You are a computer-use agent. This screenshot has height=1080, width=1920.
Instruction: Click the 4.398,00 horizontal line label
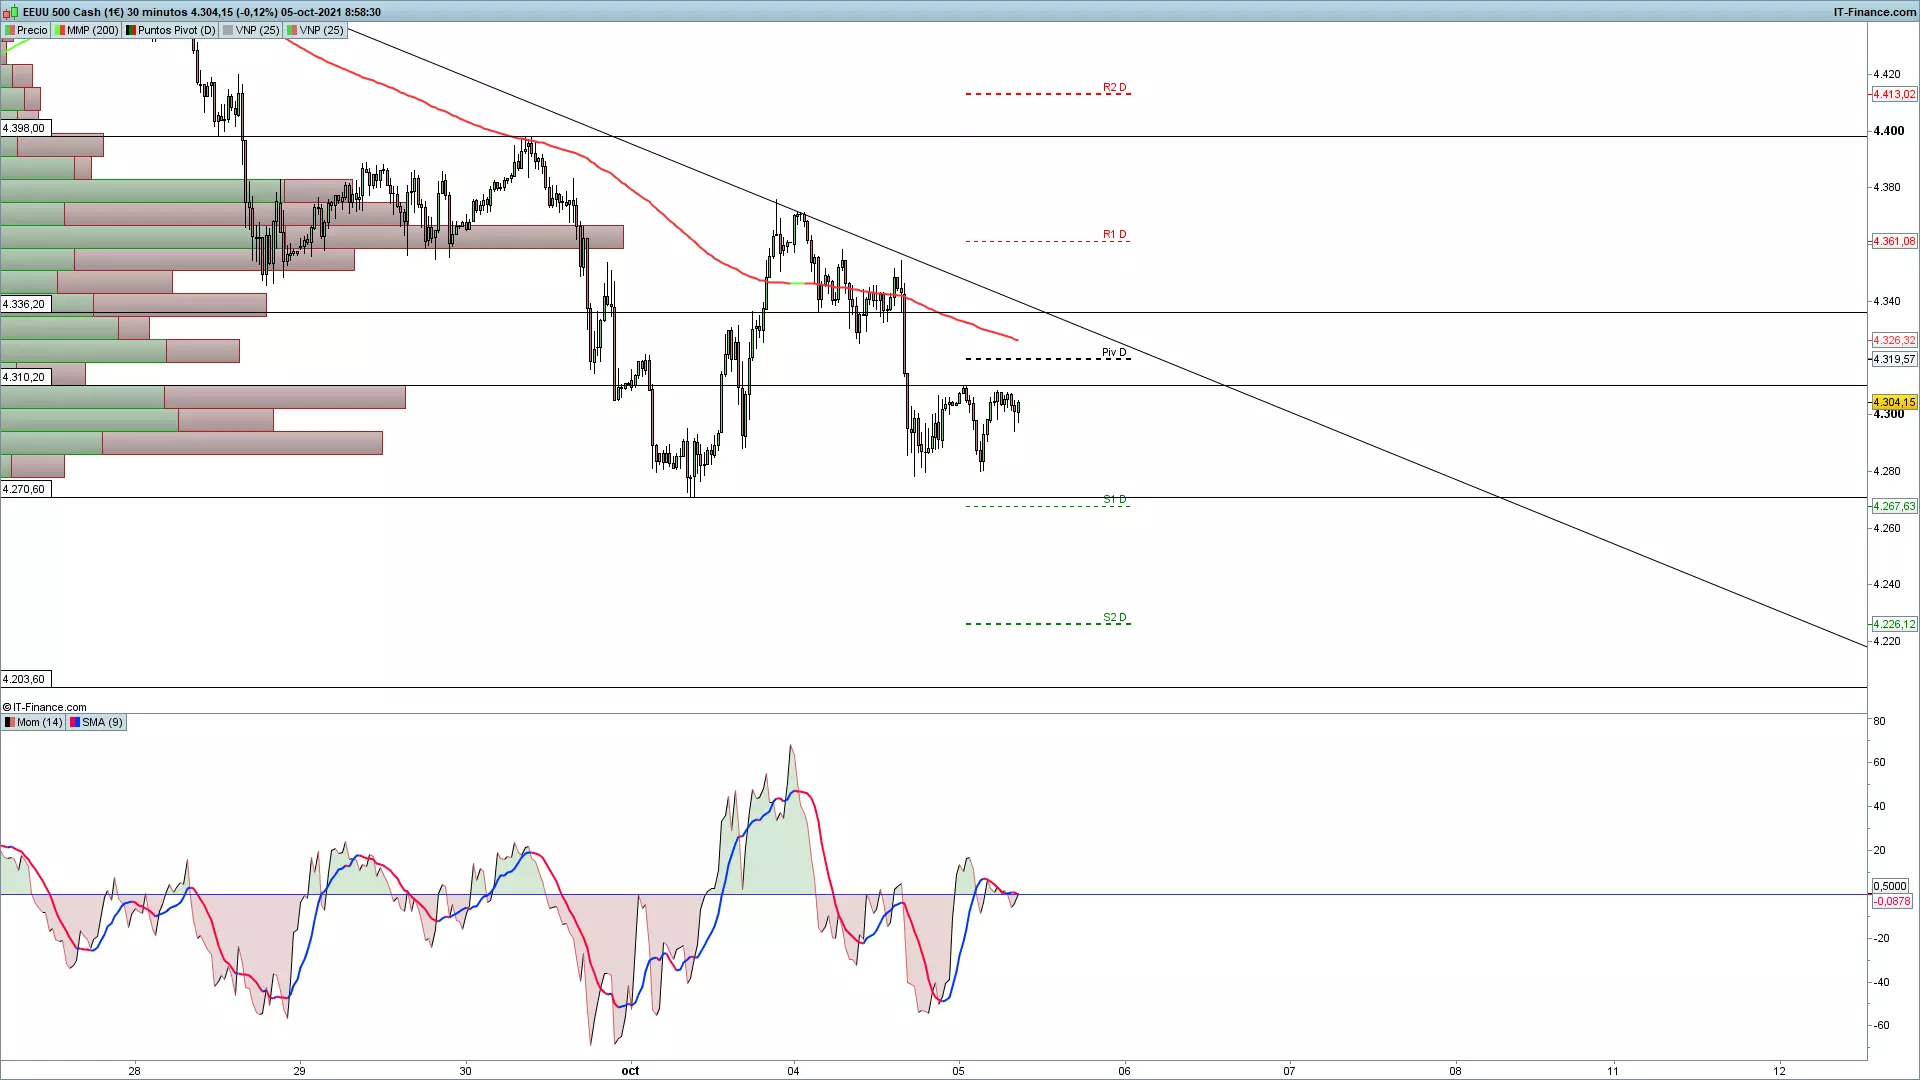click(24, 128)
